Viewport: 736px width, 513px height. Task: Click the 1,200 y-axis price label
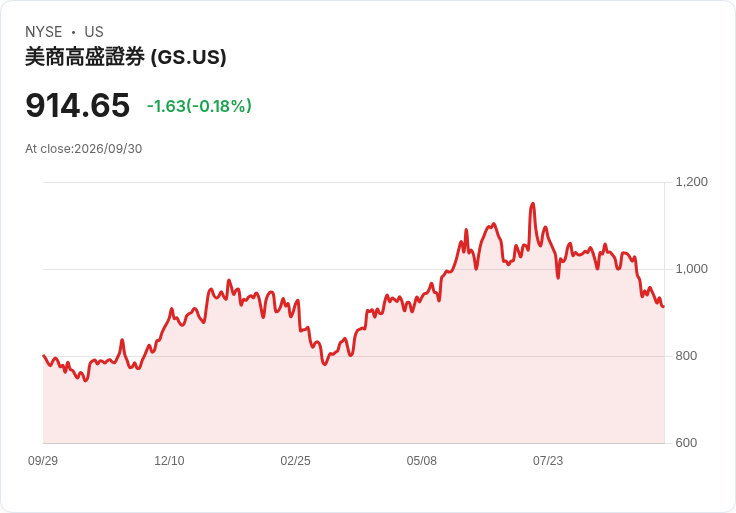tap(691, 182)
